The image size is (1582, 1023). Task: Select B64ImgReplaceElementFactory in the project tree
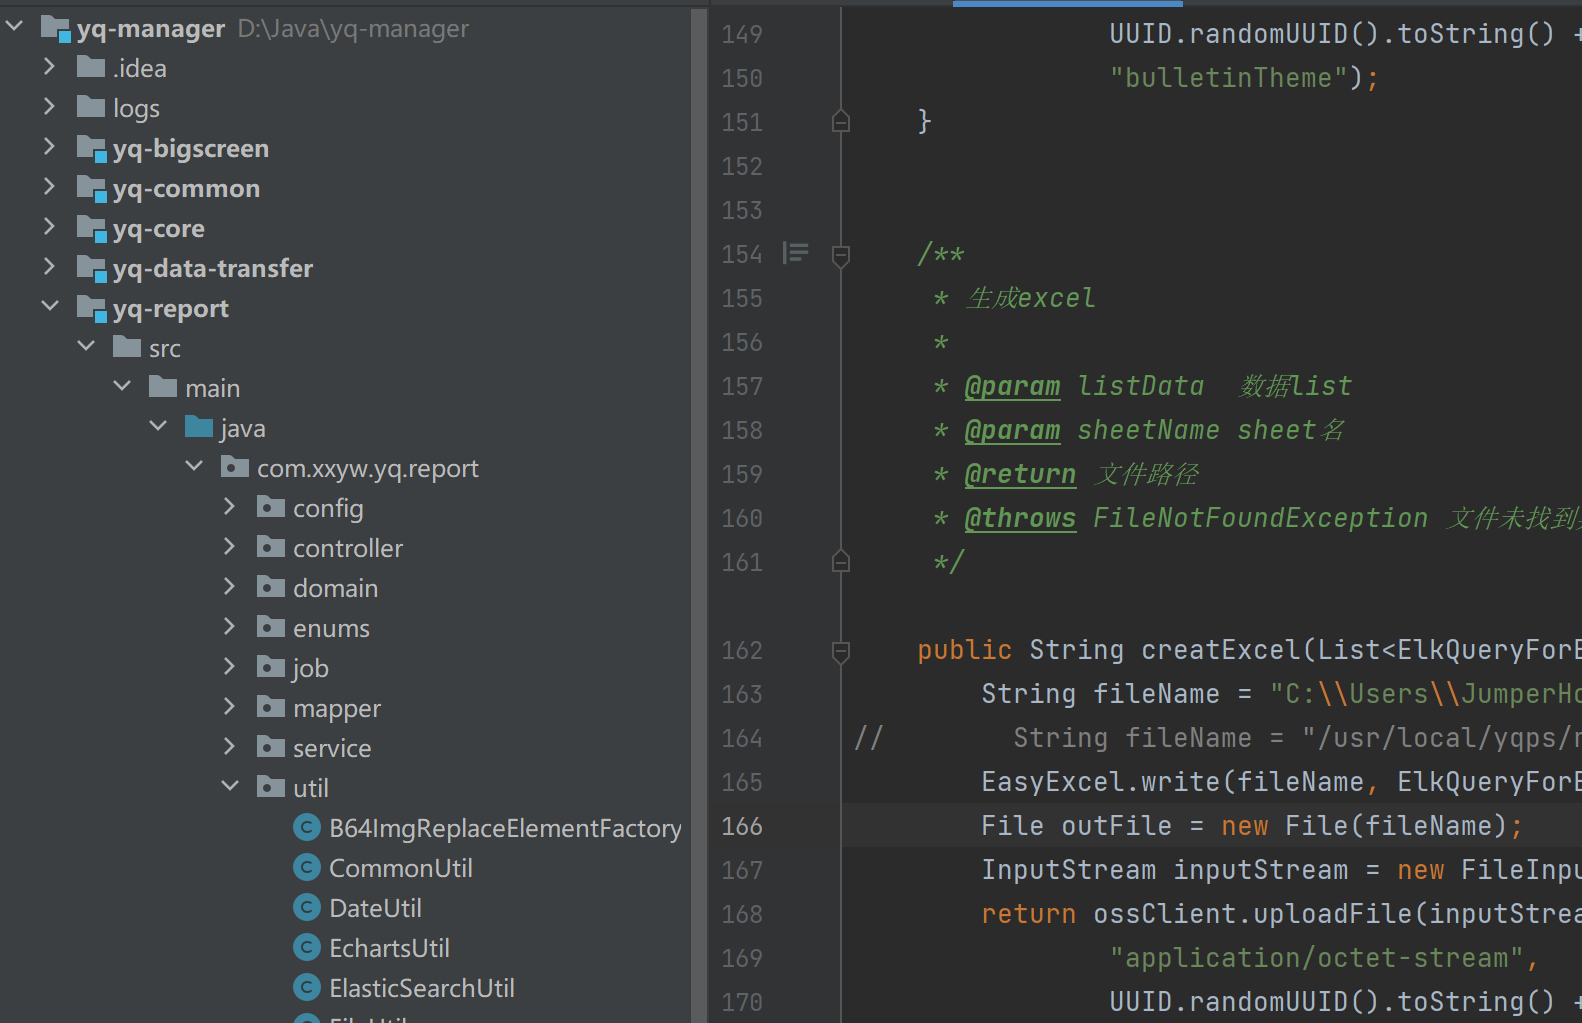click(x=505, y=828)
